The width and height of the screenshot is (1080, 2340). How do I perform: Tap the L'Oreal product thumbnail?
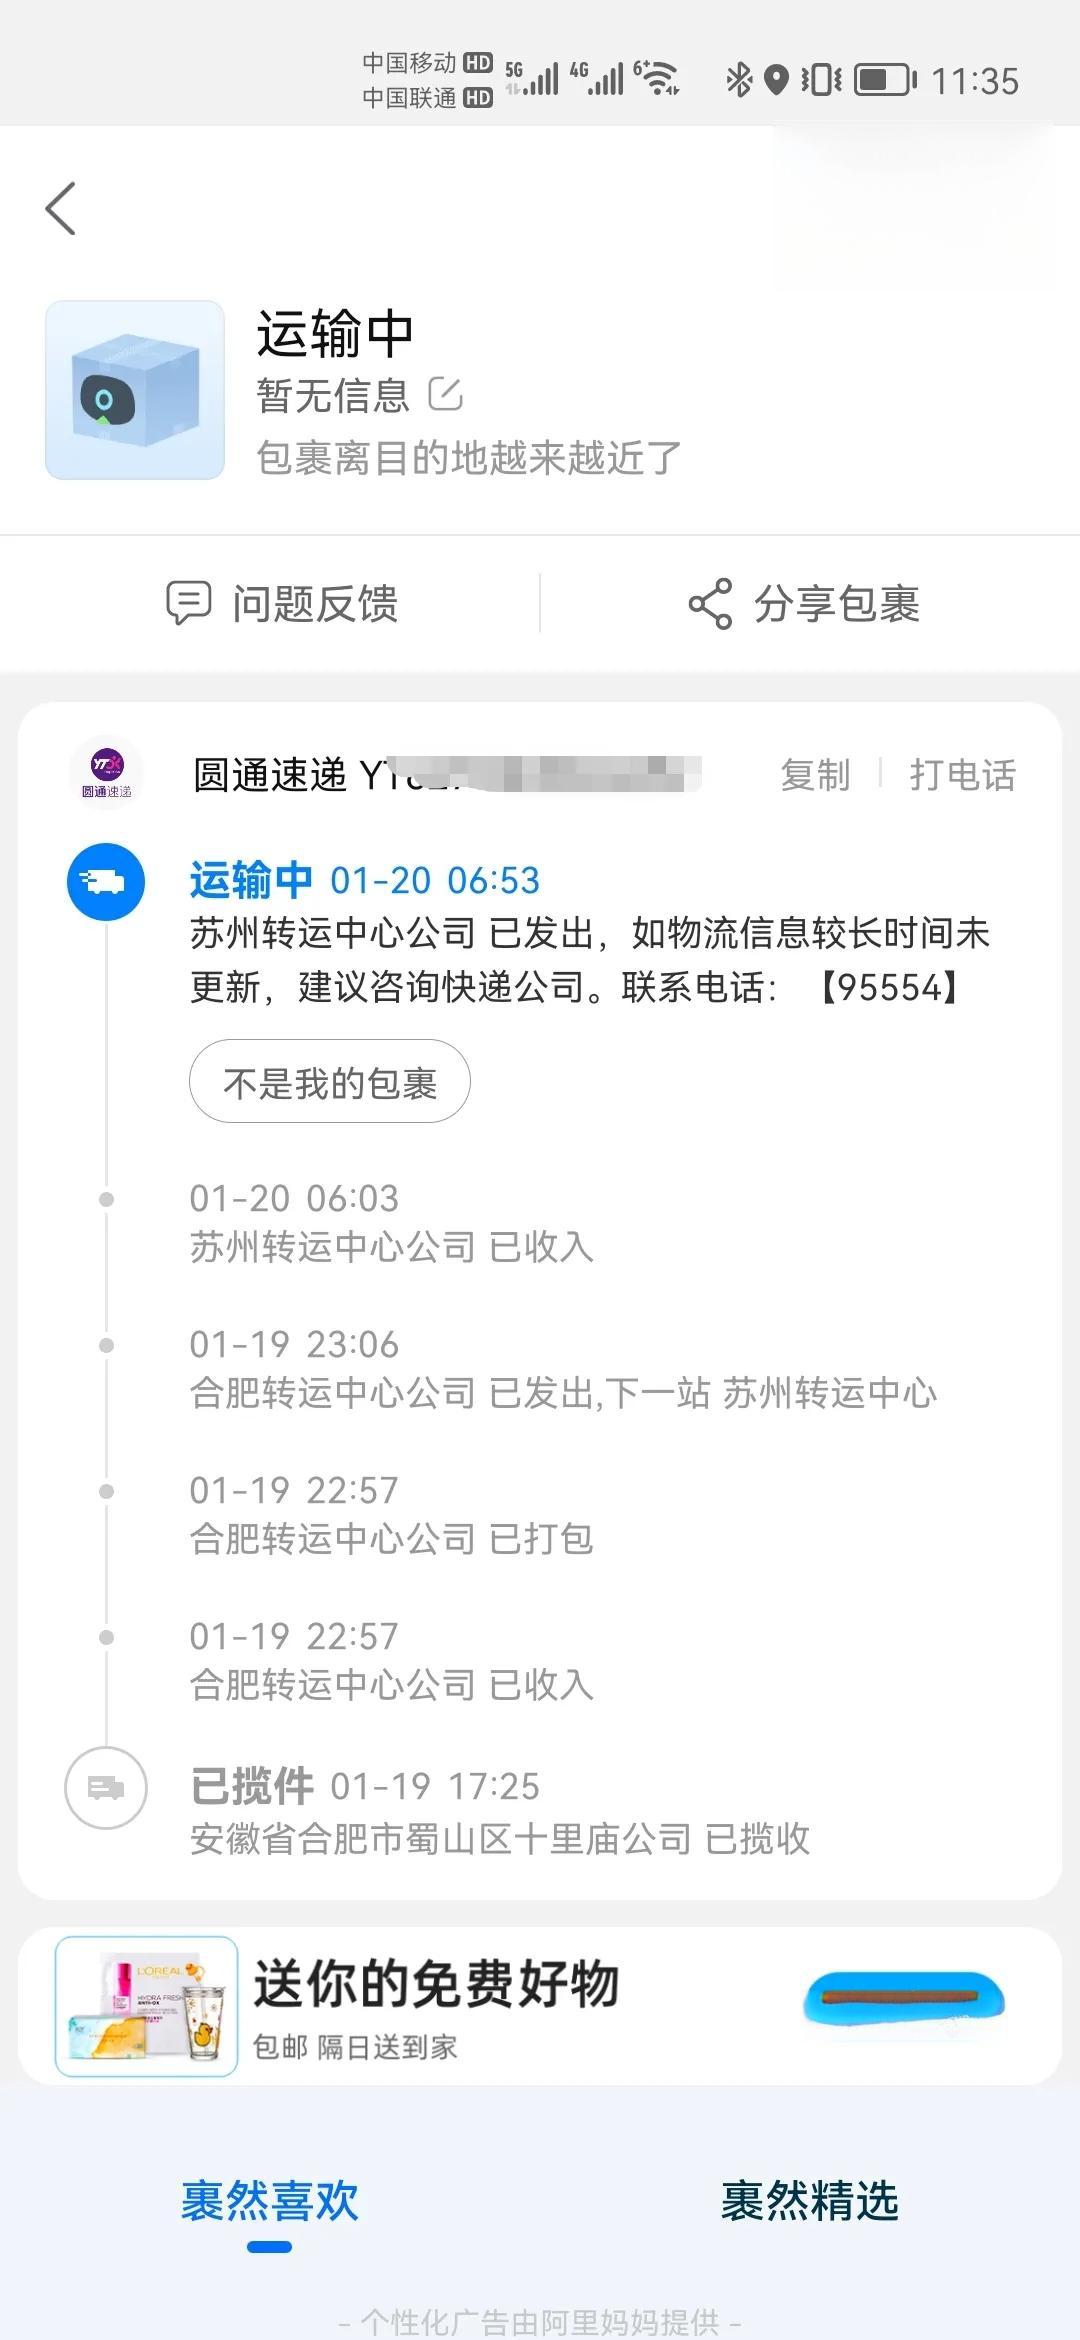click(146, 2006)
